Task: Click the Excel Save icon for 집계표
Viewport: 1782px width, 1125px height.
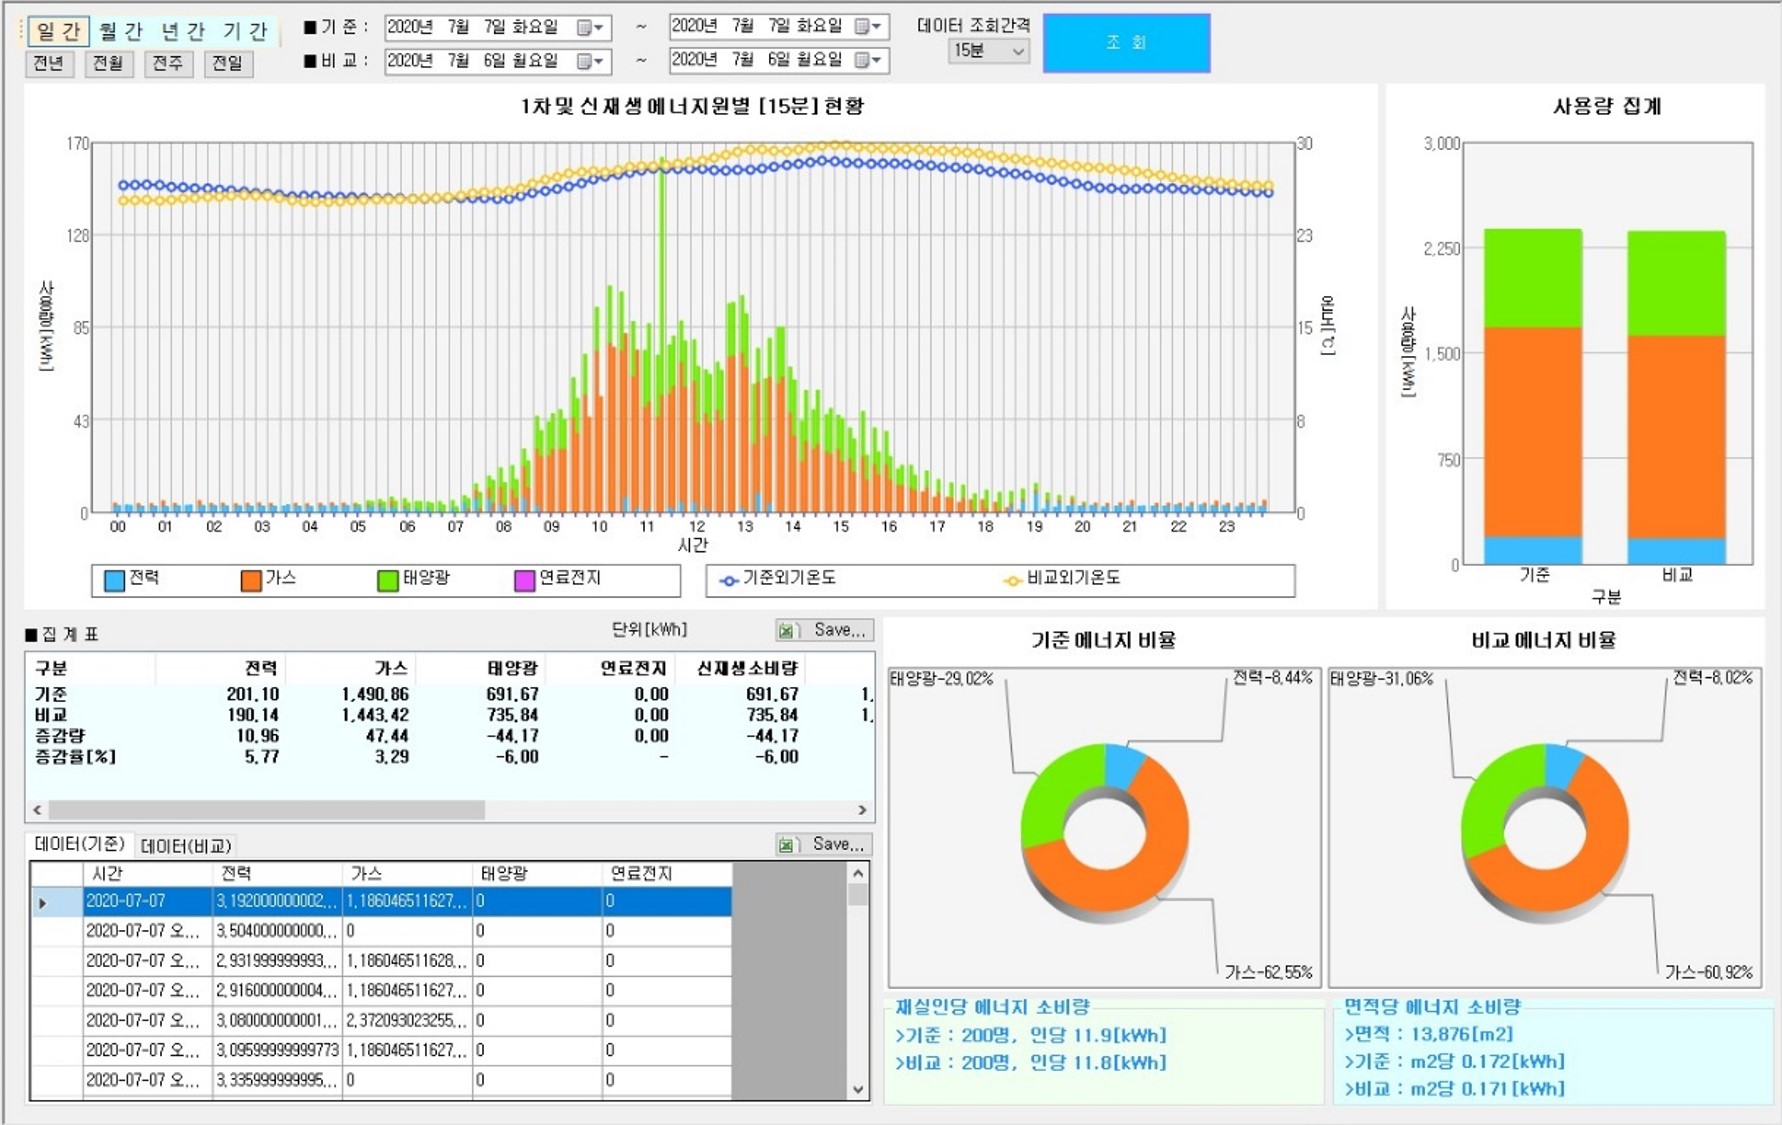Action: (787, 630)
